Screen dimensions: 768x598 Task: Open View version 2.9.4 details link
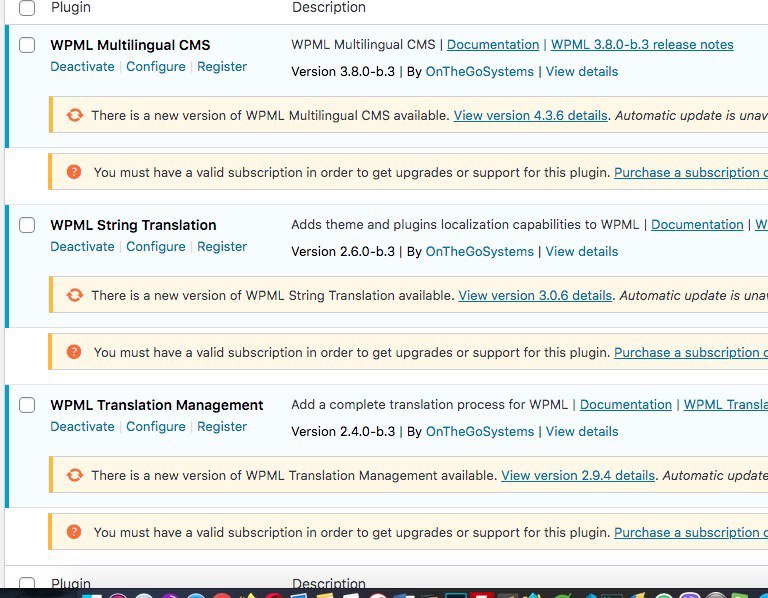578,476
